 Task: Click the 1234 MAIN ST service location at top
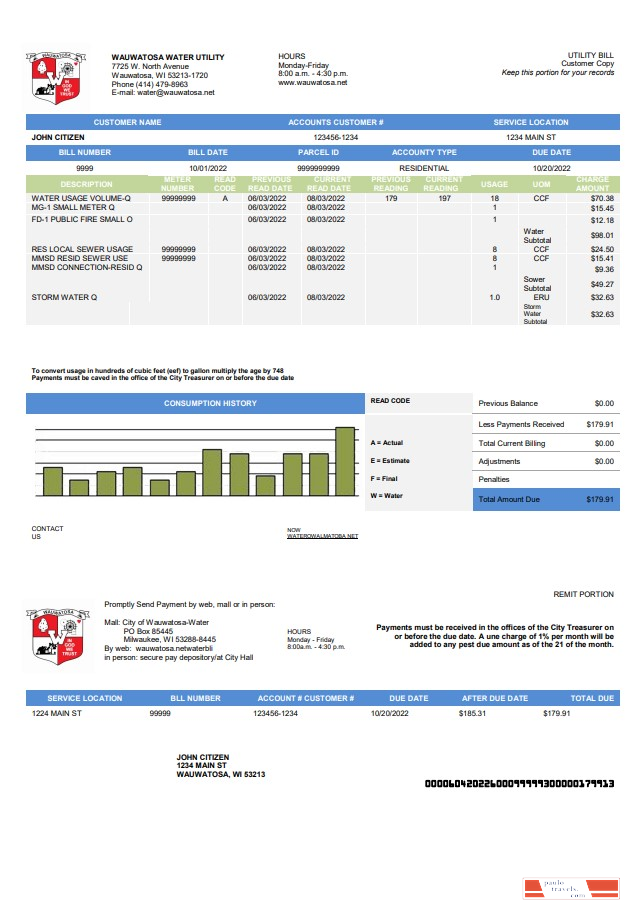531,137
